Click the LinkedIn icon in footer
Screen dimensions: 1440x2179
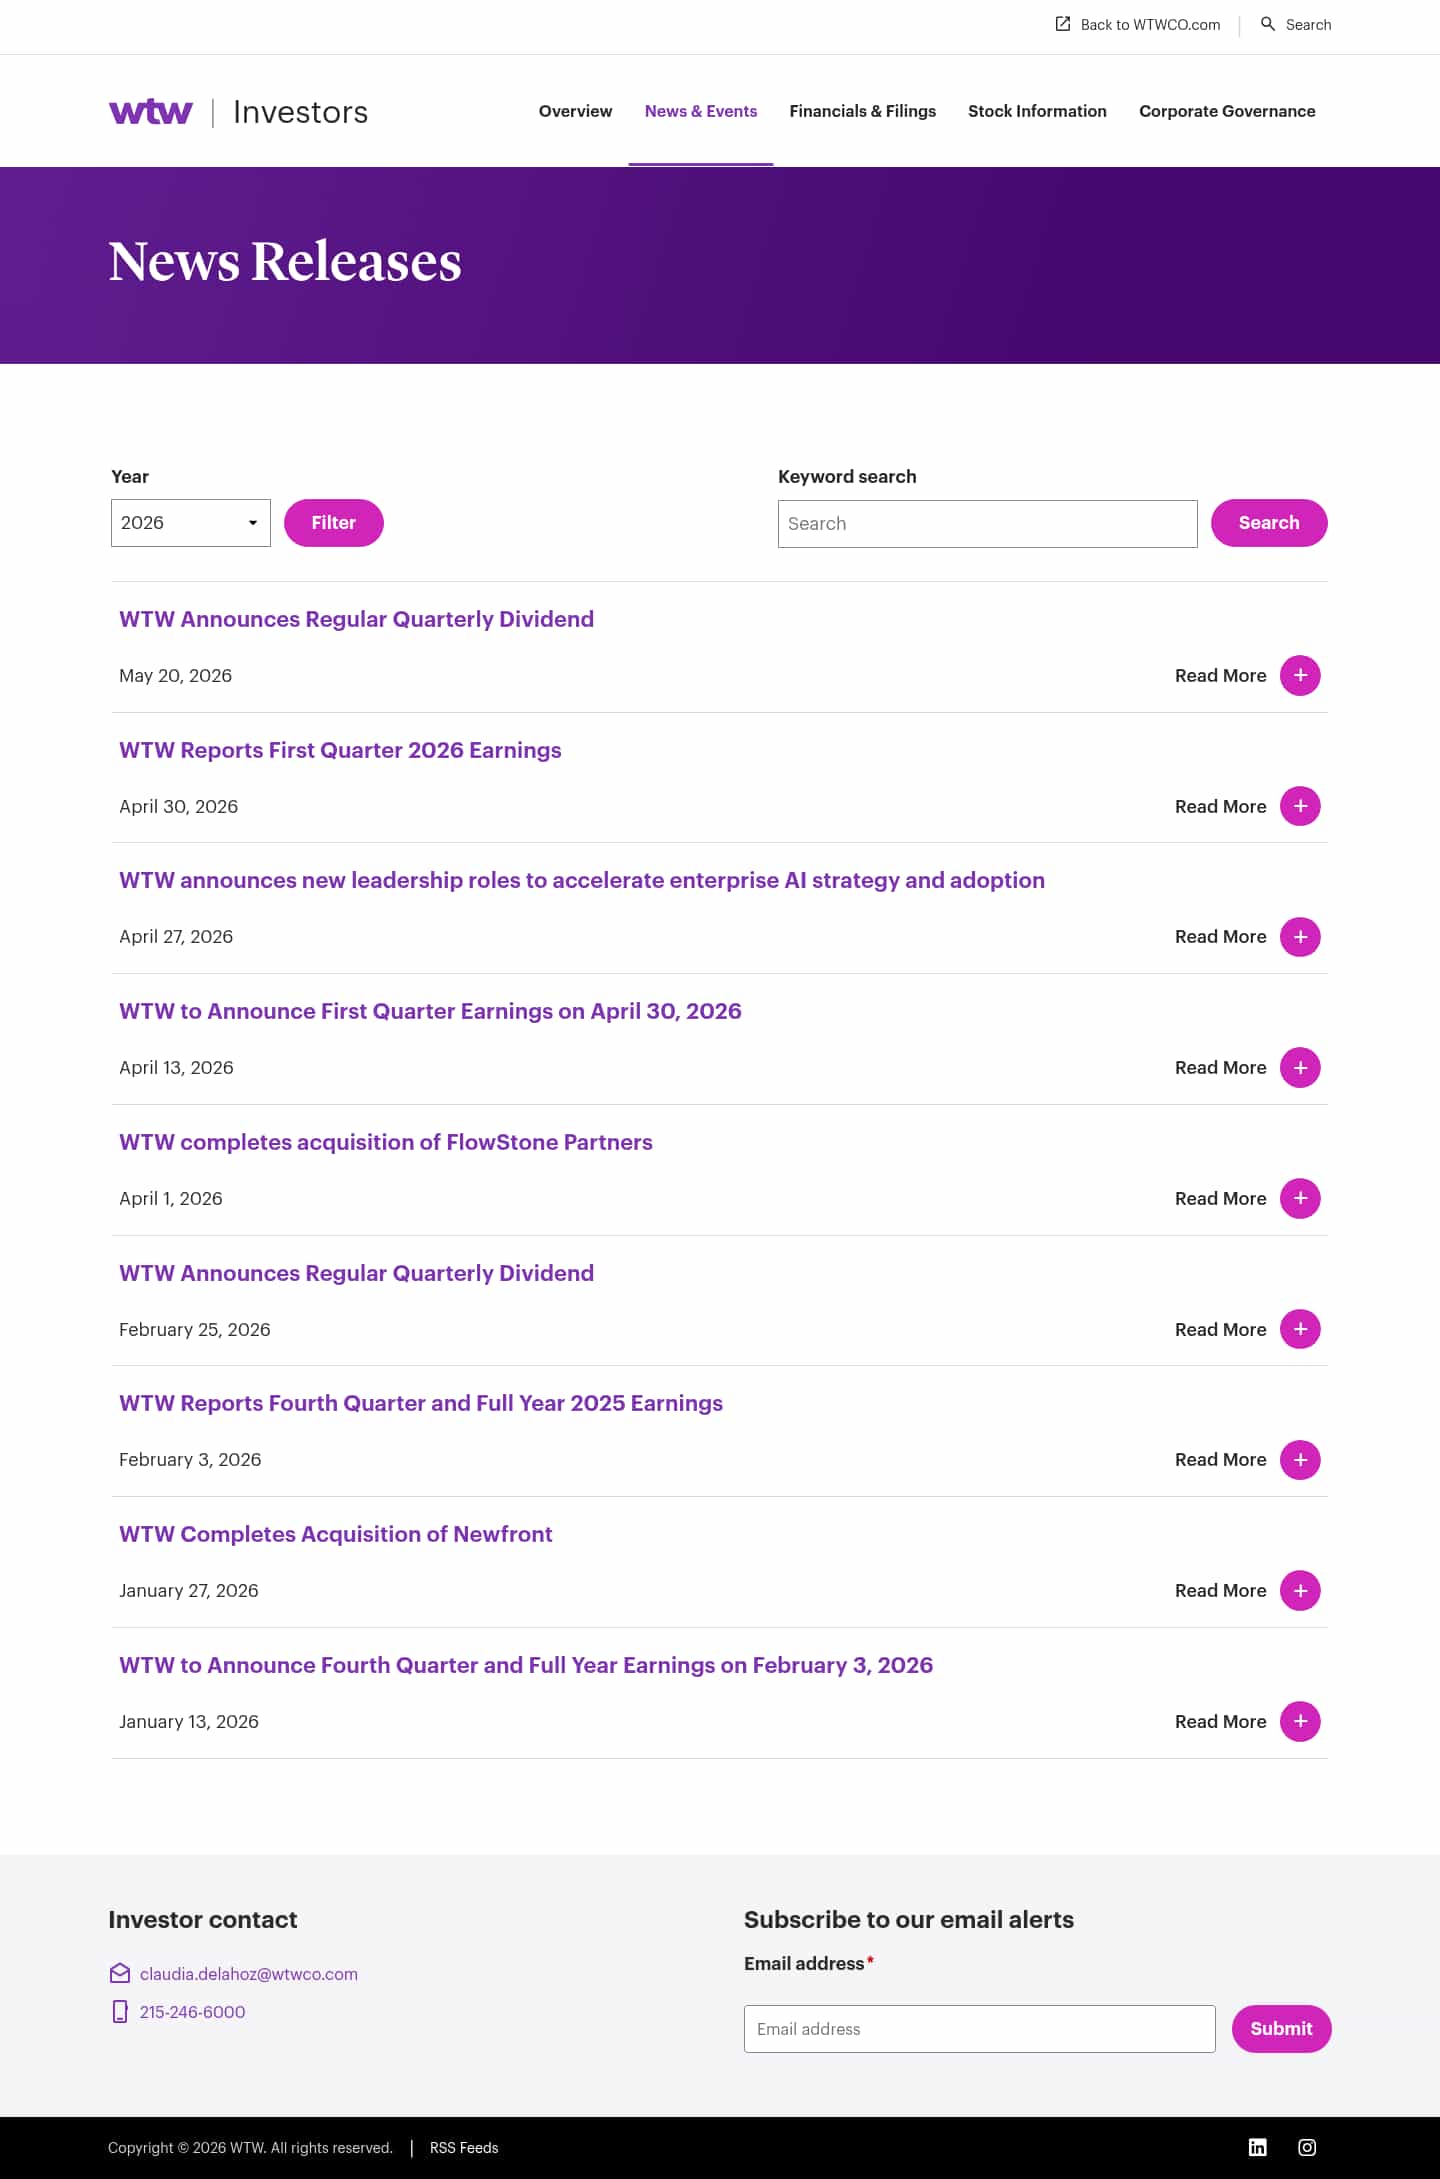pos(1258,2147)
